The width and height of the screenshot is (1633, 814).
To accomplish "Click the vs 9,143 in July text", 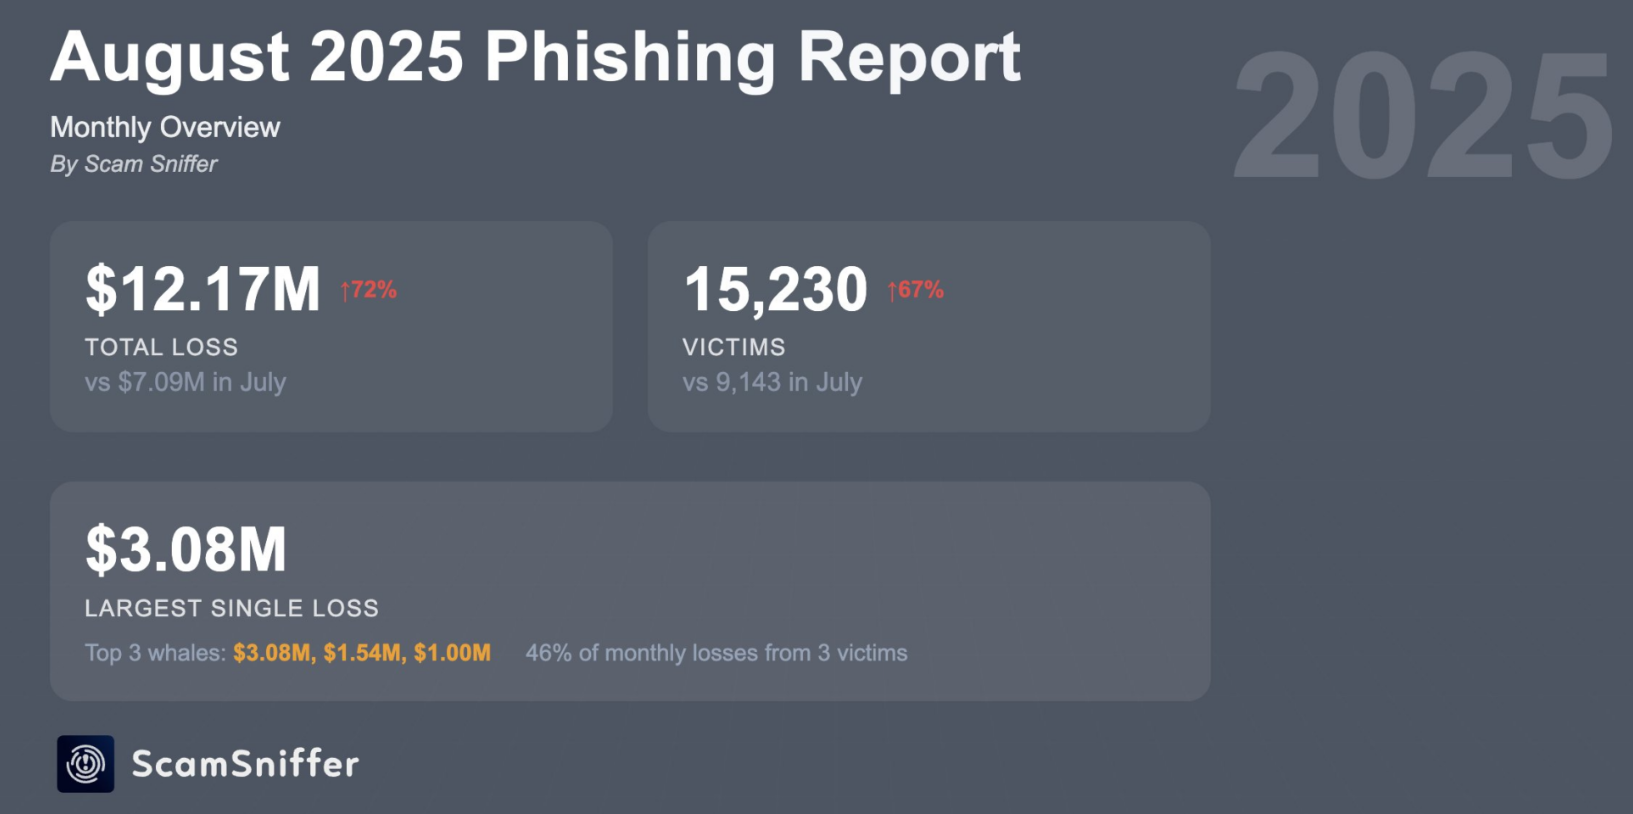I will pos(772,382).
